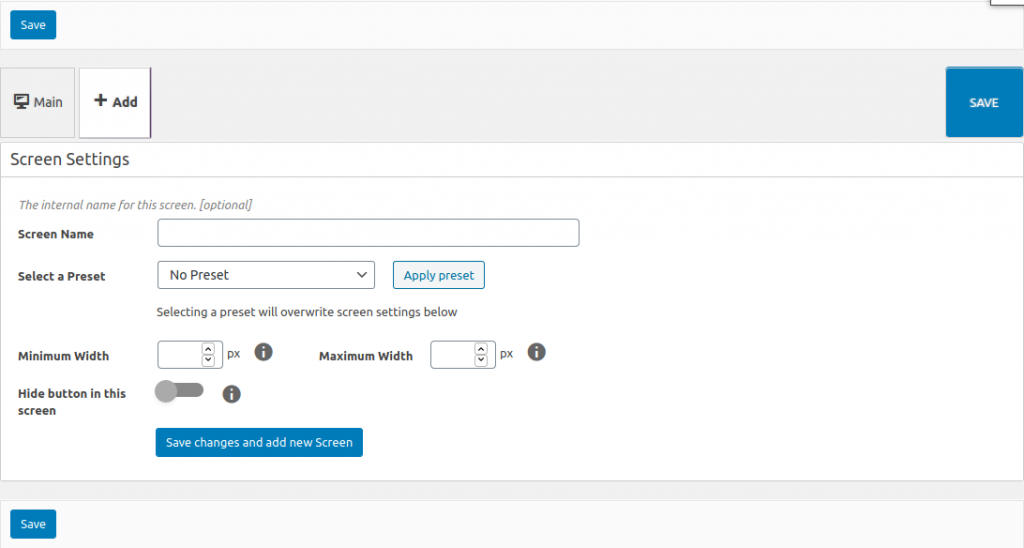Click the monitor icon on Main tab
This screenshot has width=1024, height=548.
tap(21, 102)
